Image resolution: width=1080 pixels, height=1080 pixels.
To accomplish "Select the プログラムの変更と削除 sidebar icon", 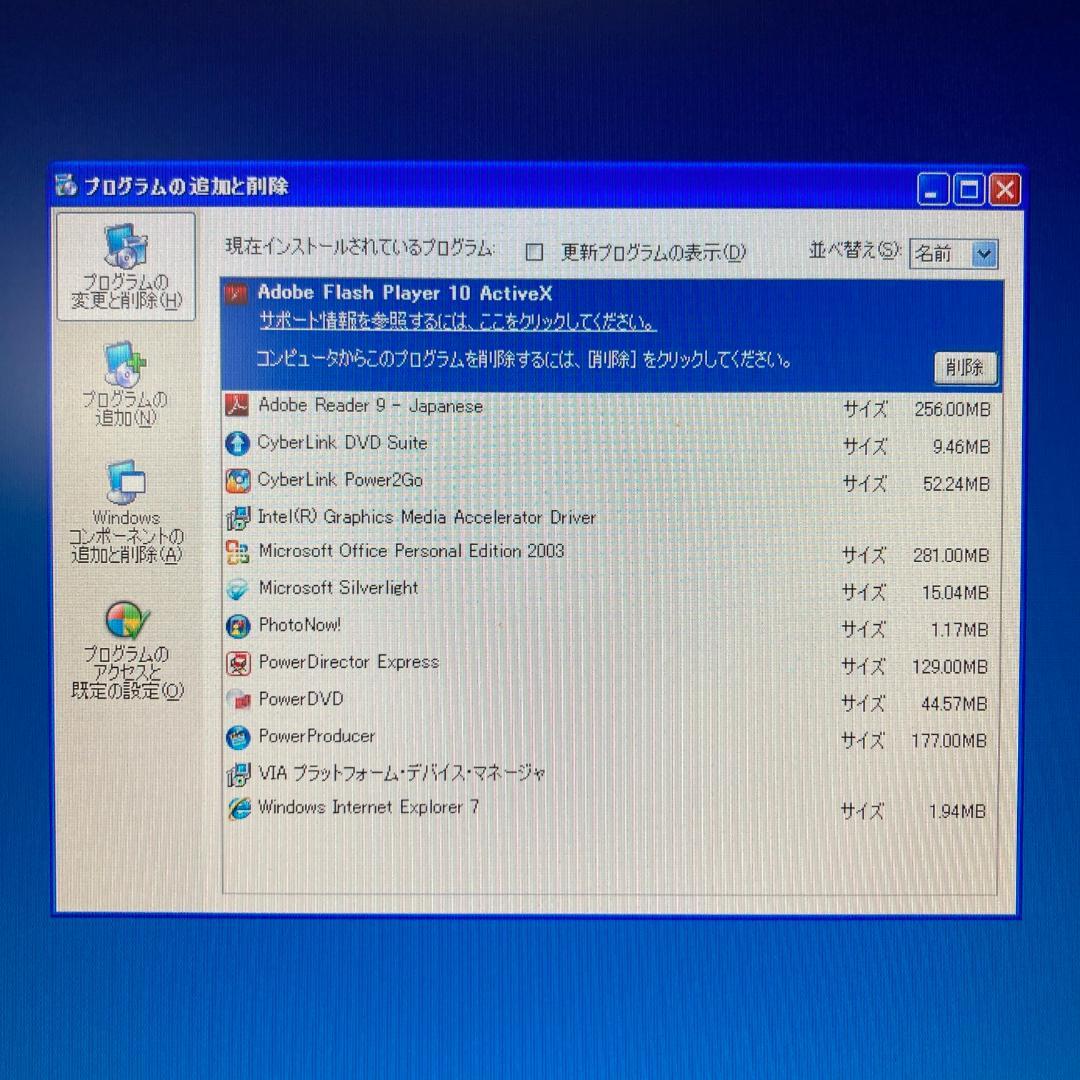I will [125, 265].
